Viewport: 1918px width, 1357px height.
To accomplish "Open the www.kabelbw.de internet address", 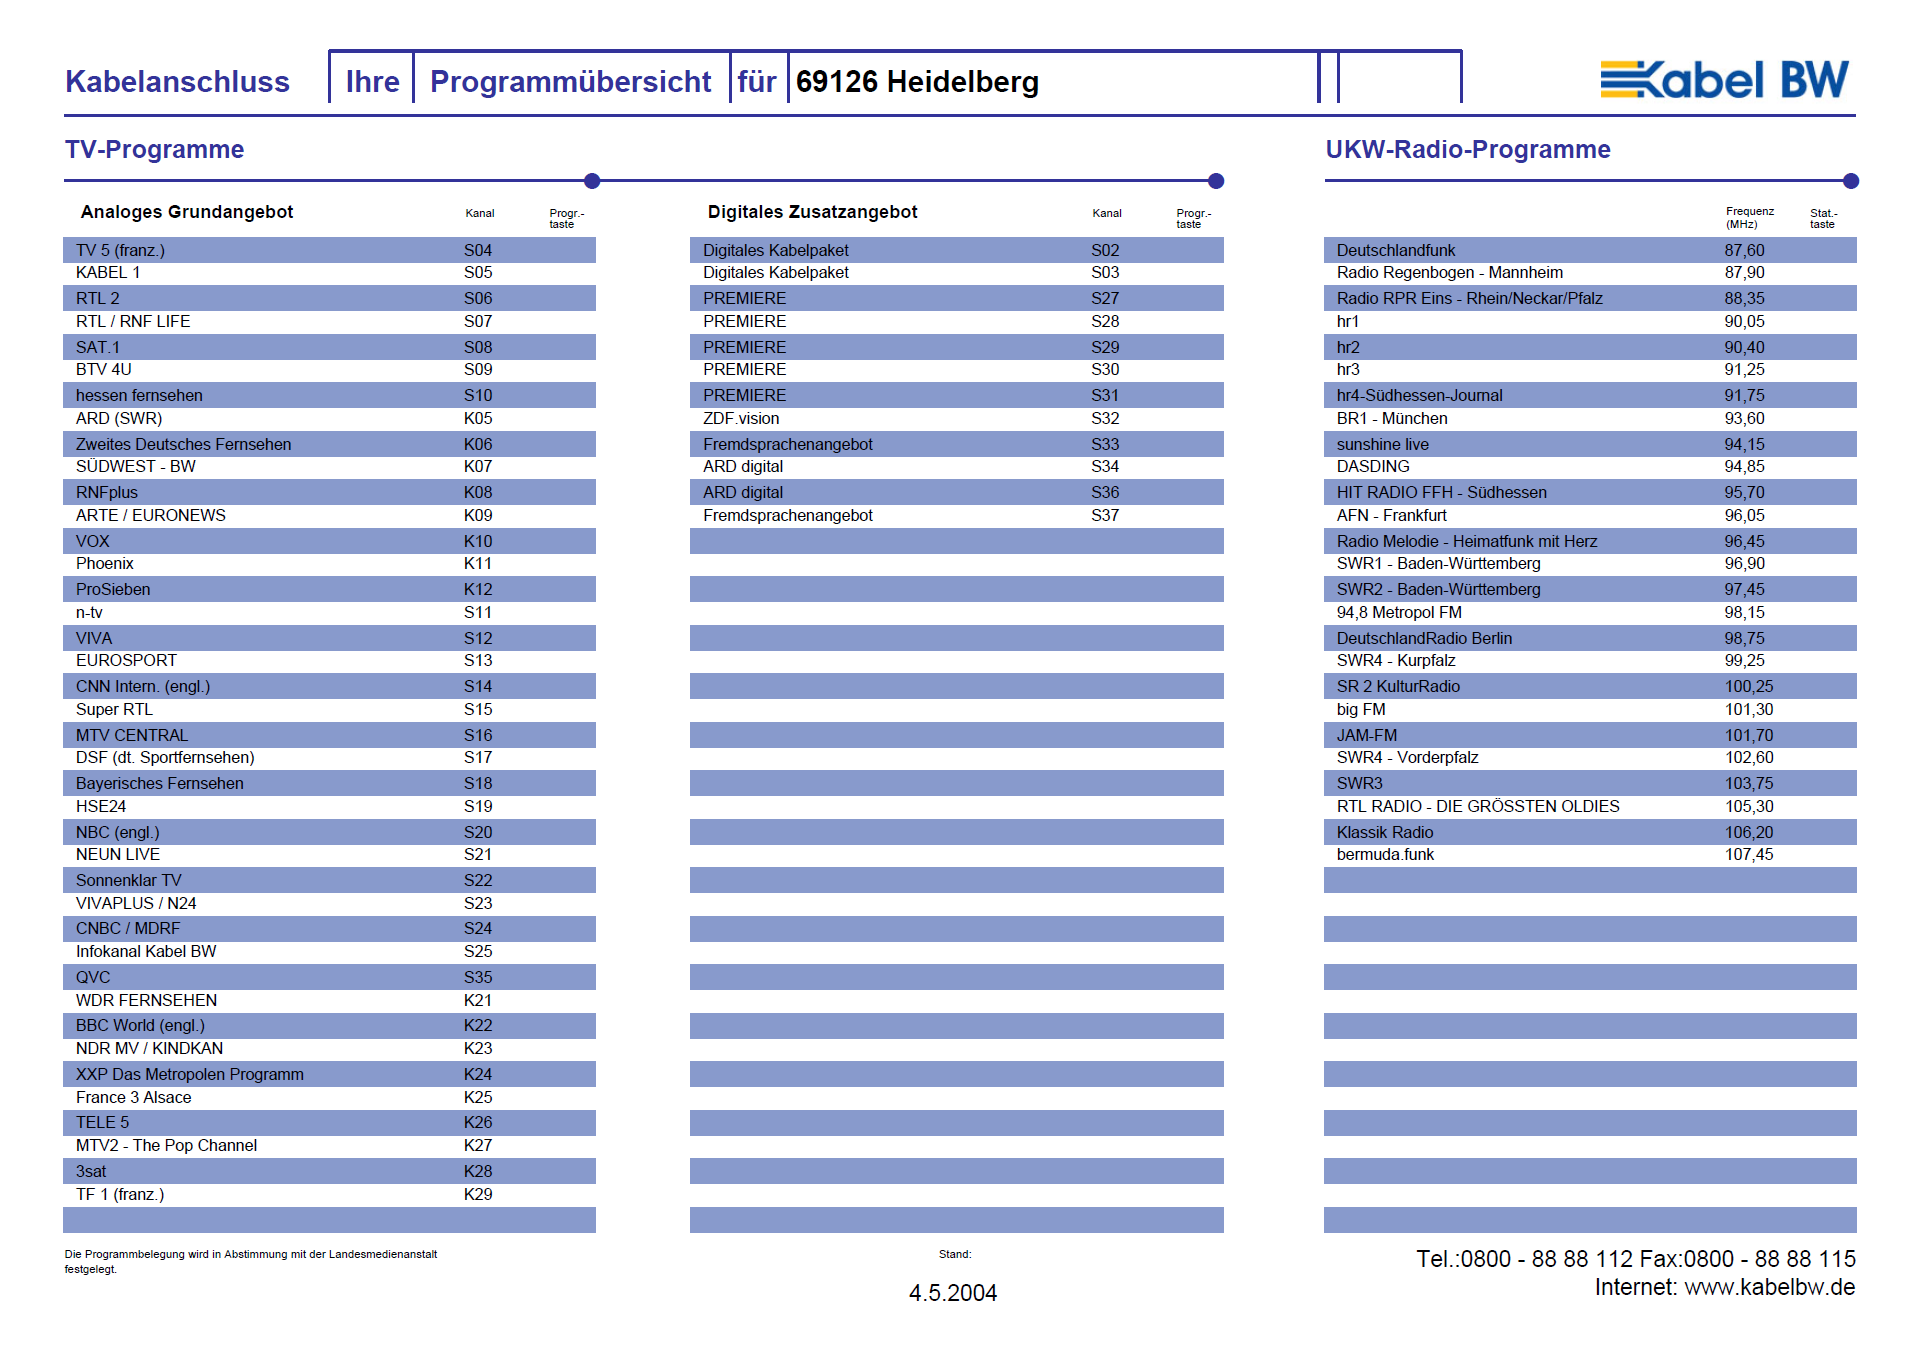I will [1769, 1288].
